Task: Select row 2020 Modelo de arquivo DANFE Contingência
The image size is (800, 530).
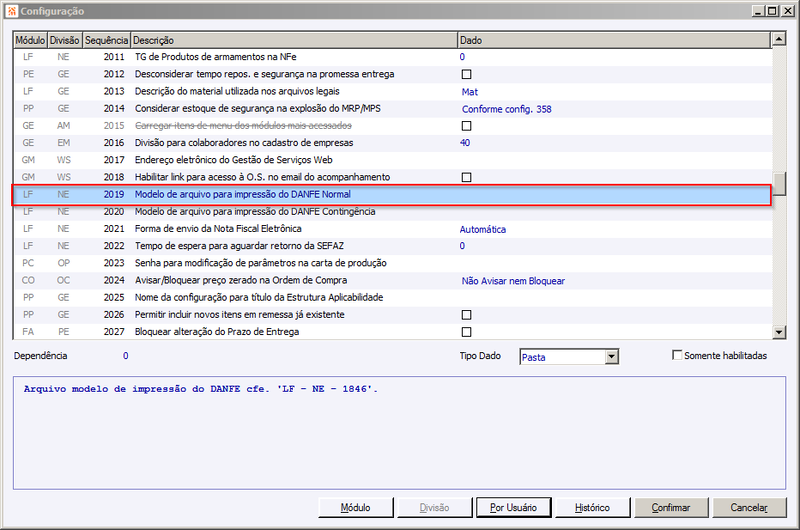Action: (392, 212)
